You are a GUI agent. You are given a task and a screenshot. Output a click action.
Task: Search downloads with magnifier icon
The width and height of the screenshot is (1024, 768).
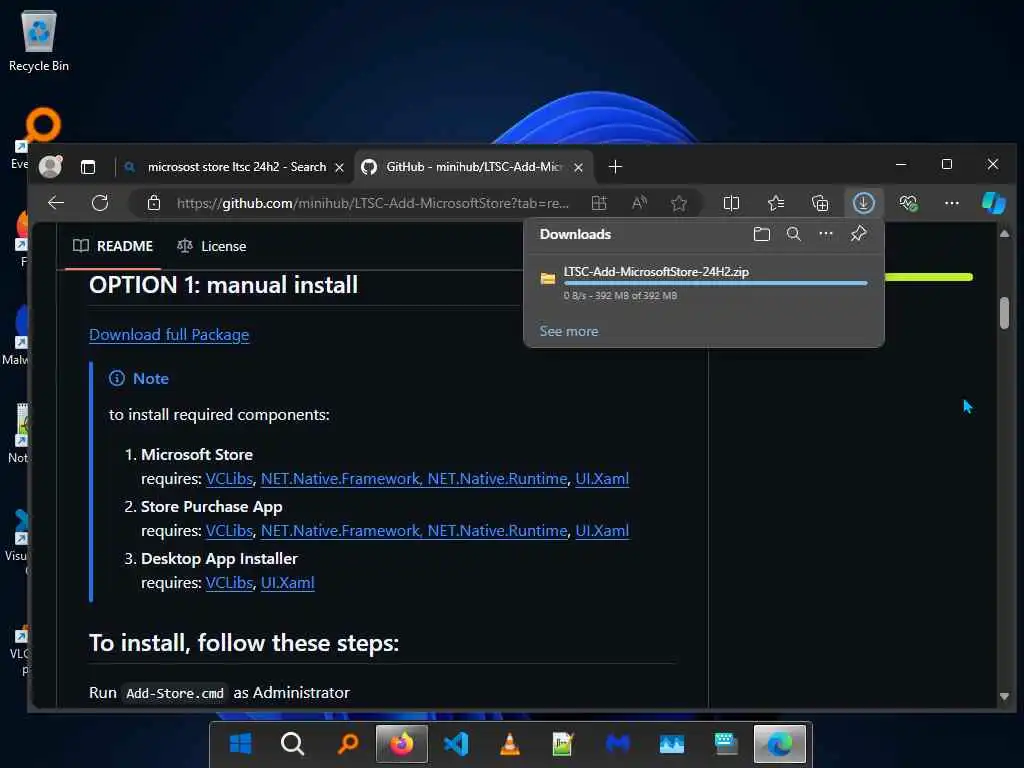click(x=793, y=234)
